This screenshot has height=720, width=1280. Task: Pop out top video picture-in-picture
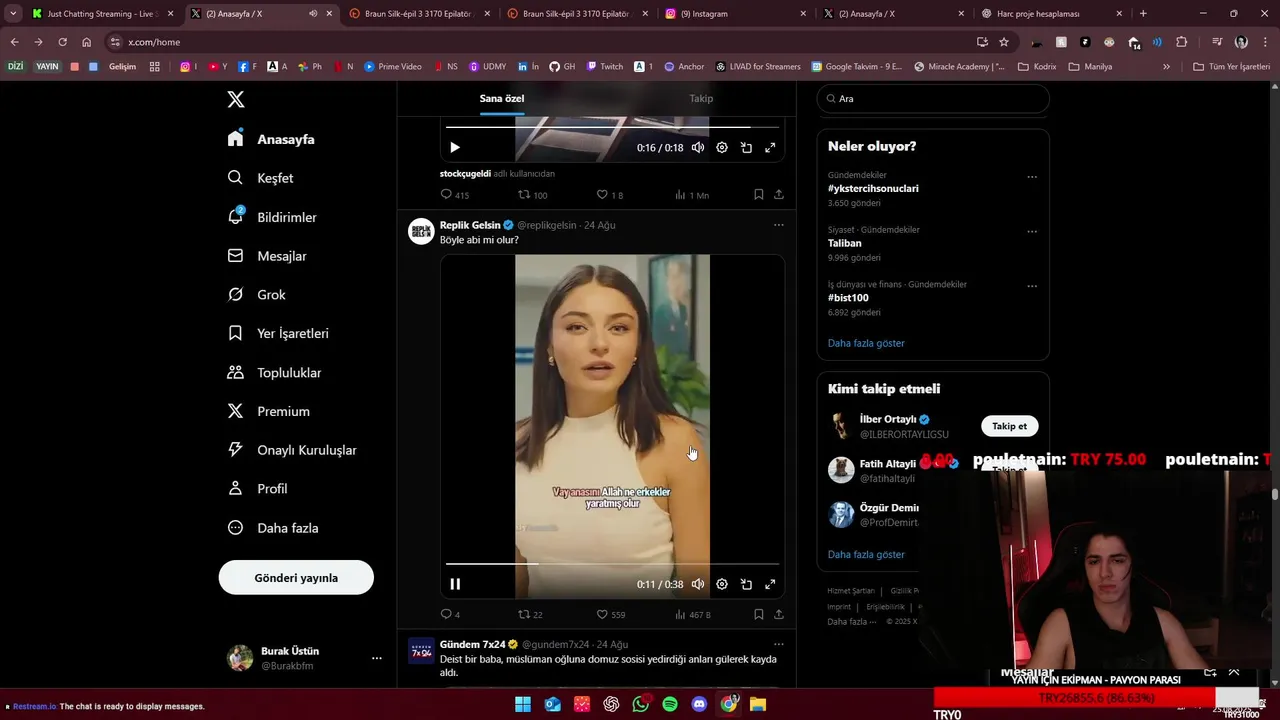[x=746, y=147]
